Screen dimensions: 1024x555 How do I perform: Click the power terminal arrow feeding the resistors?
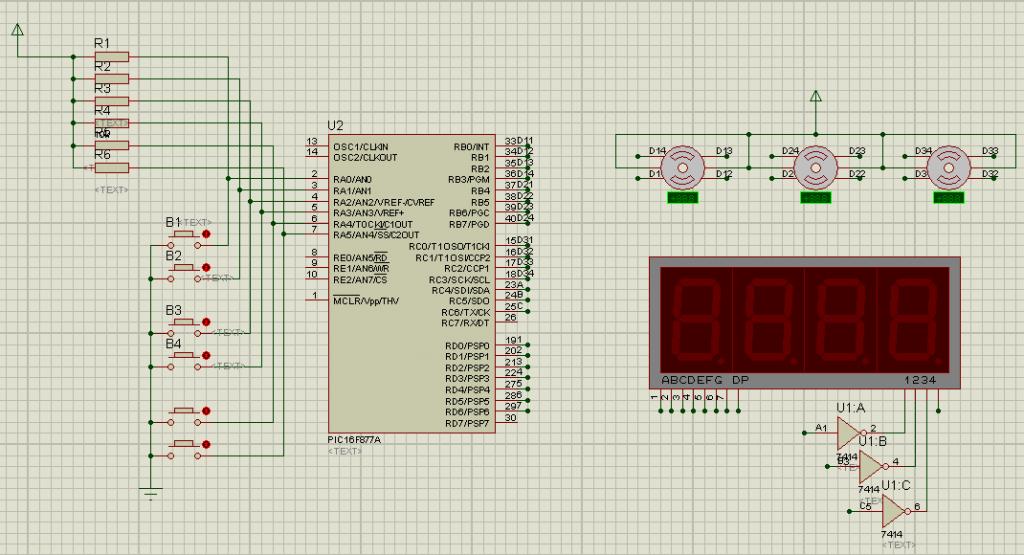click(18, 30)
